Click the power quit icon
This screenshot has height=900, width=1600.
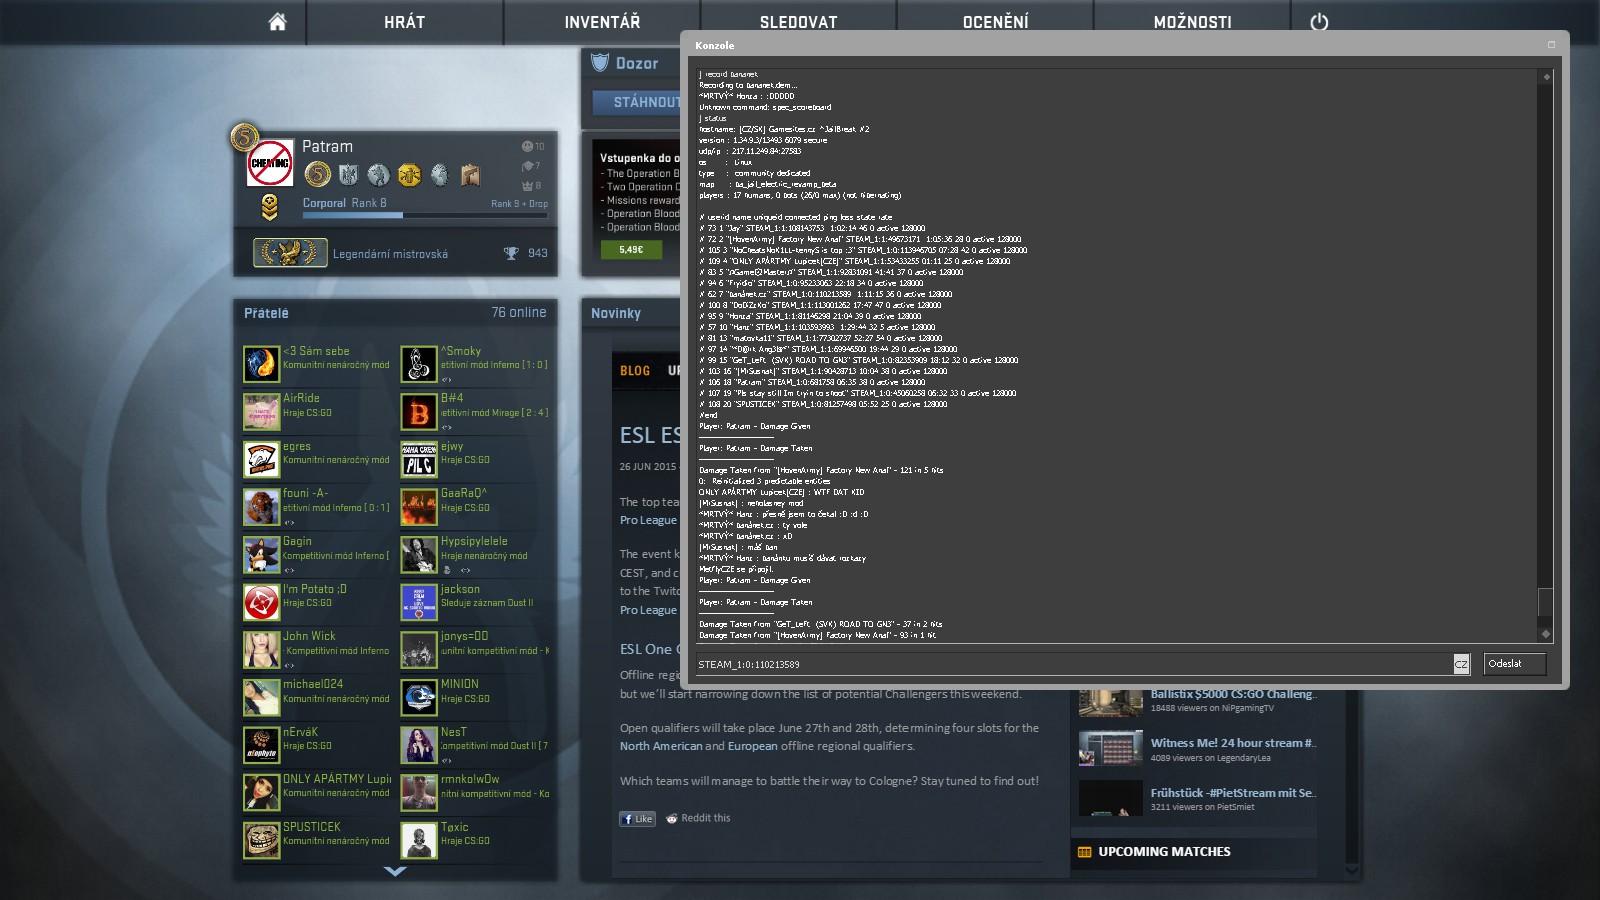(1319, 22)
